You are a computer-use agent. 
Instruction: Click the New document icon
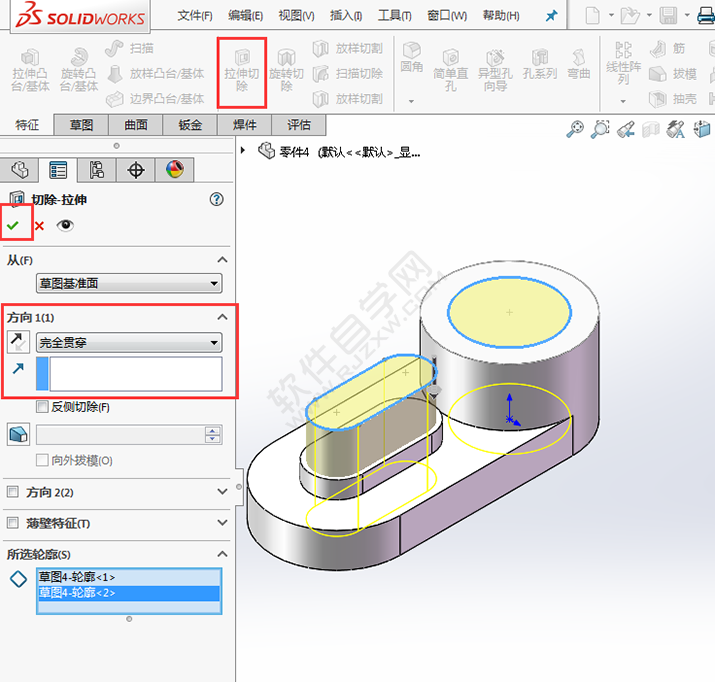(592, 16)
